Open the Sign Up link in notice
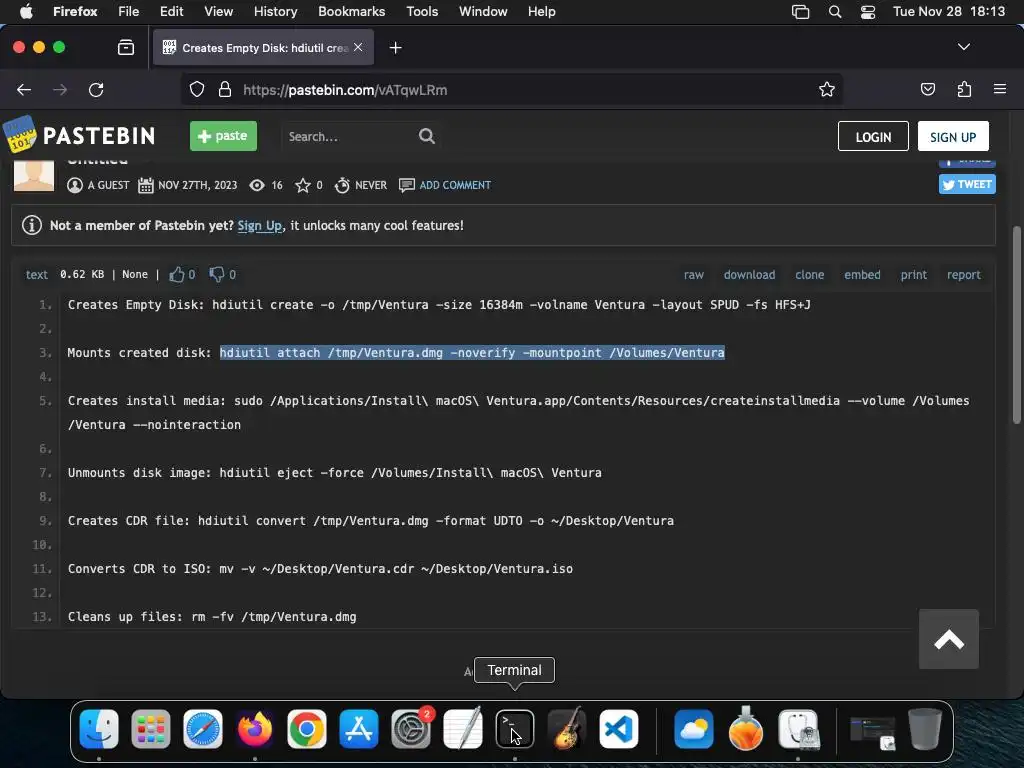1024x768 pixels. (259, 225)
